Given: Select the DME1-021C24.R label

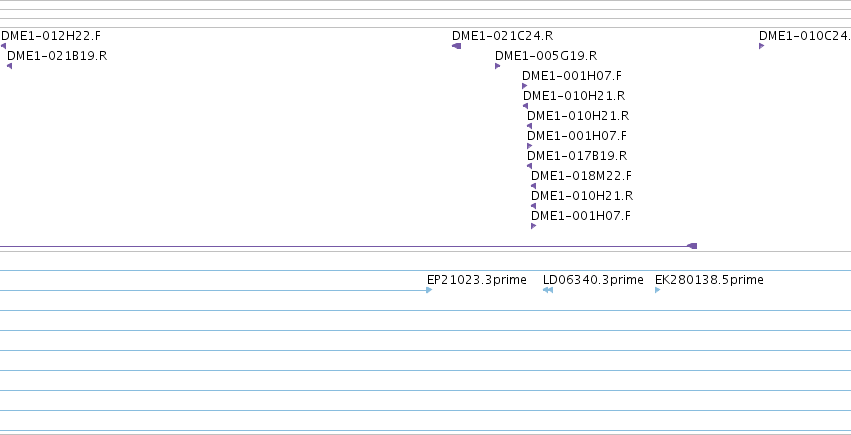Looking at the screenshot, I should pyautogui.click(x=503, y=36).
